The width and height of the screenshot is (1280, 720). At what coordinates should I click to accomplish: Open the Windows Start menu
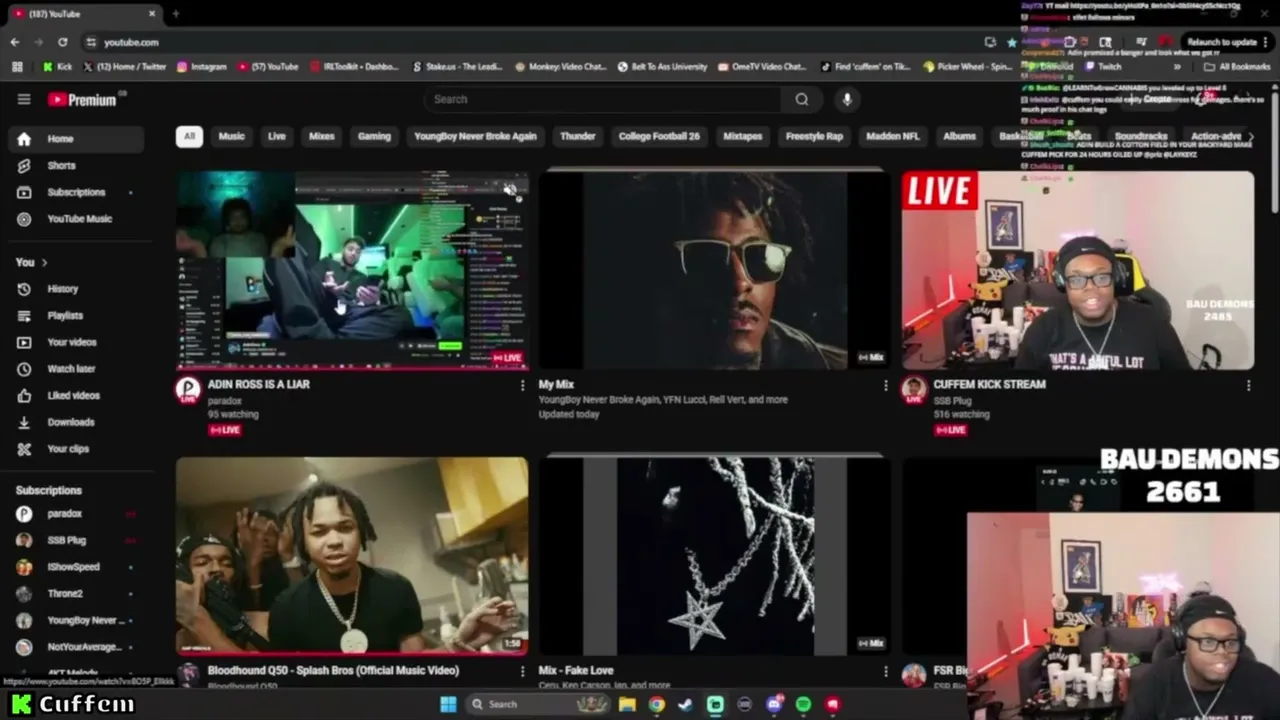click(x=448, y=704)
